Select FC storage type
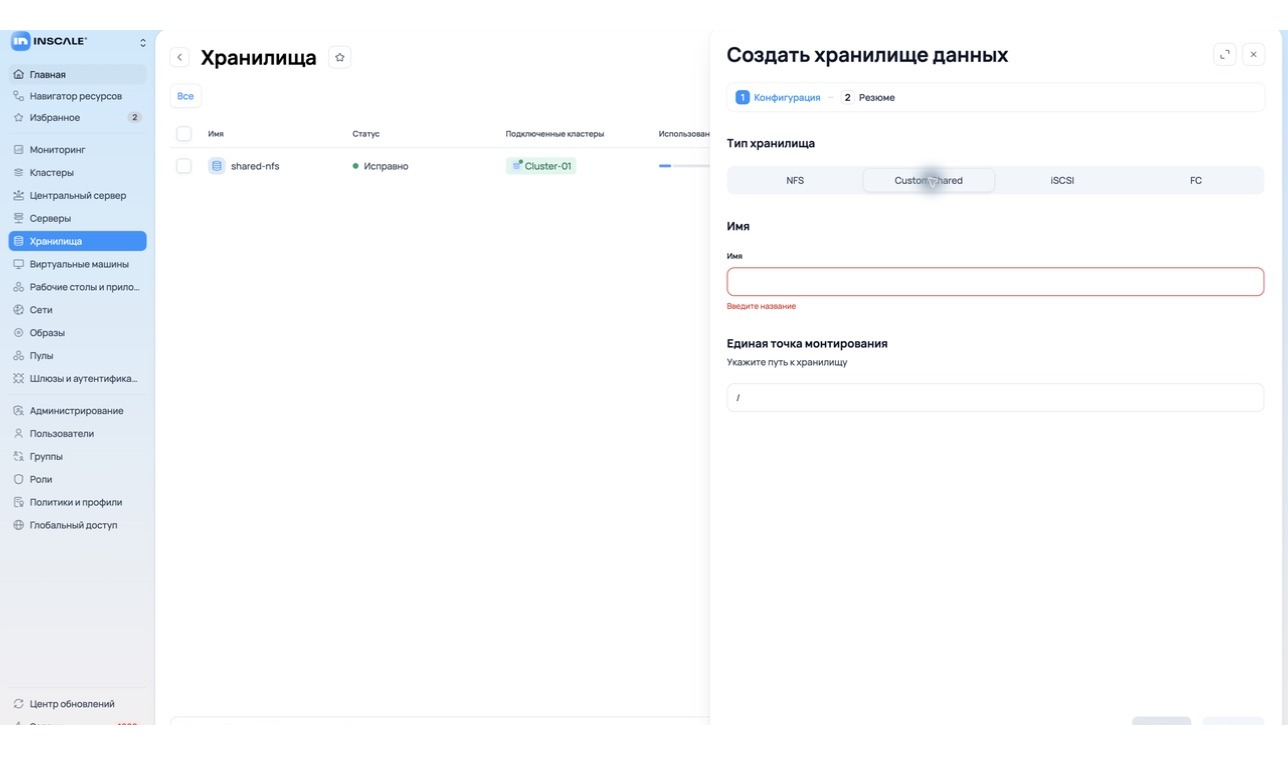Viewport: 1288px width, 768px height. click(1196, 181)
